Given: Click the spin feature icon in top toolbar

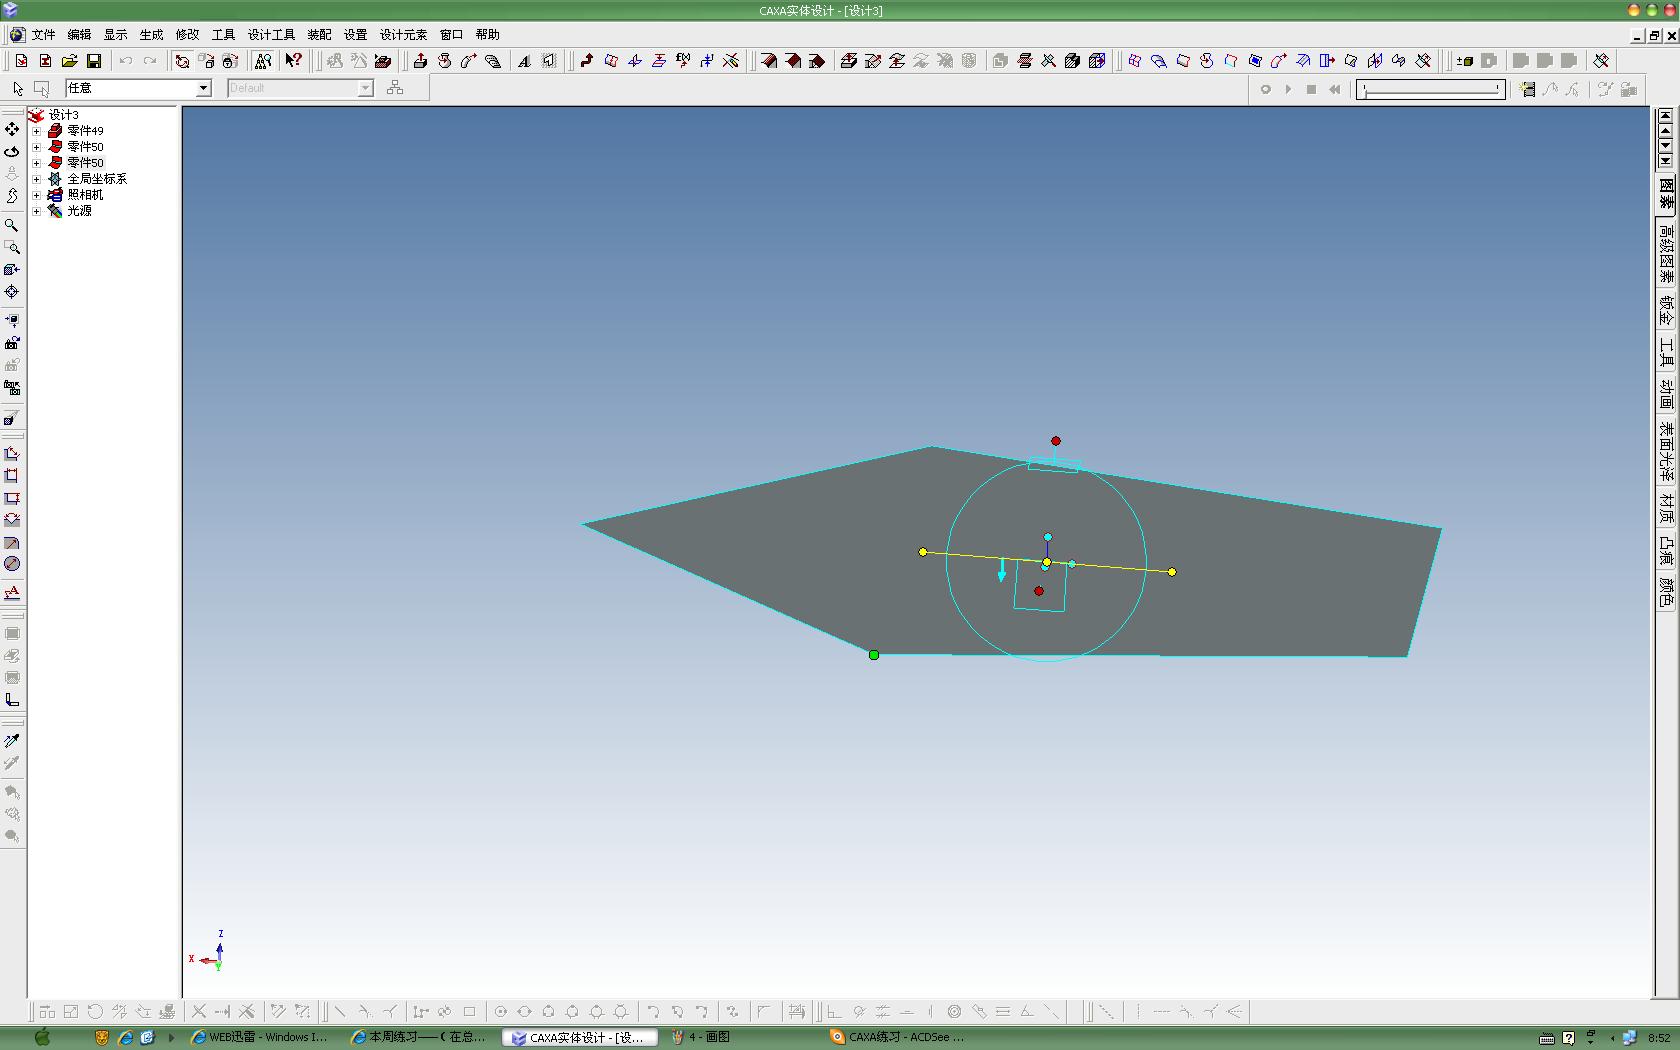Looking at the screenshot, I should [444, 61].
